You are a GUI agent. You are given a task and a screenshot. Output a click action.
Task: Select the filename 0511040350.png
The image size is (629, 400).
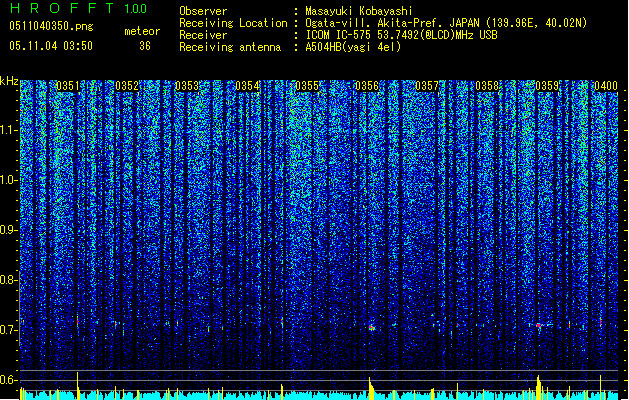[51, 26]
